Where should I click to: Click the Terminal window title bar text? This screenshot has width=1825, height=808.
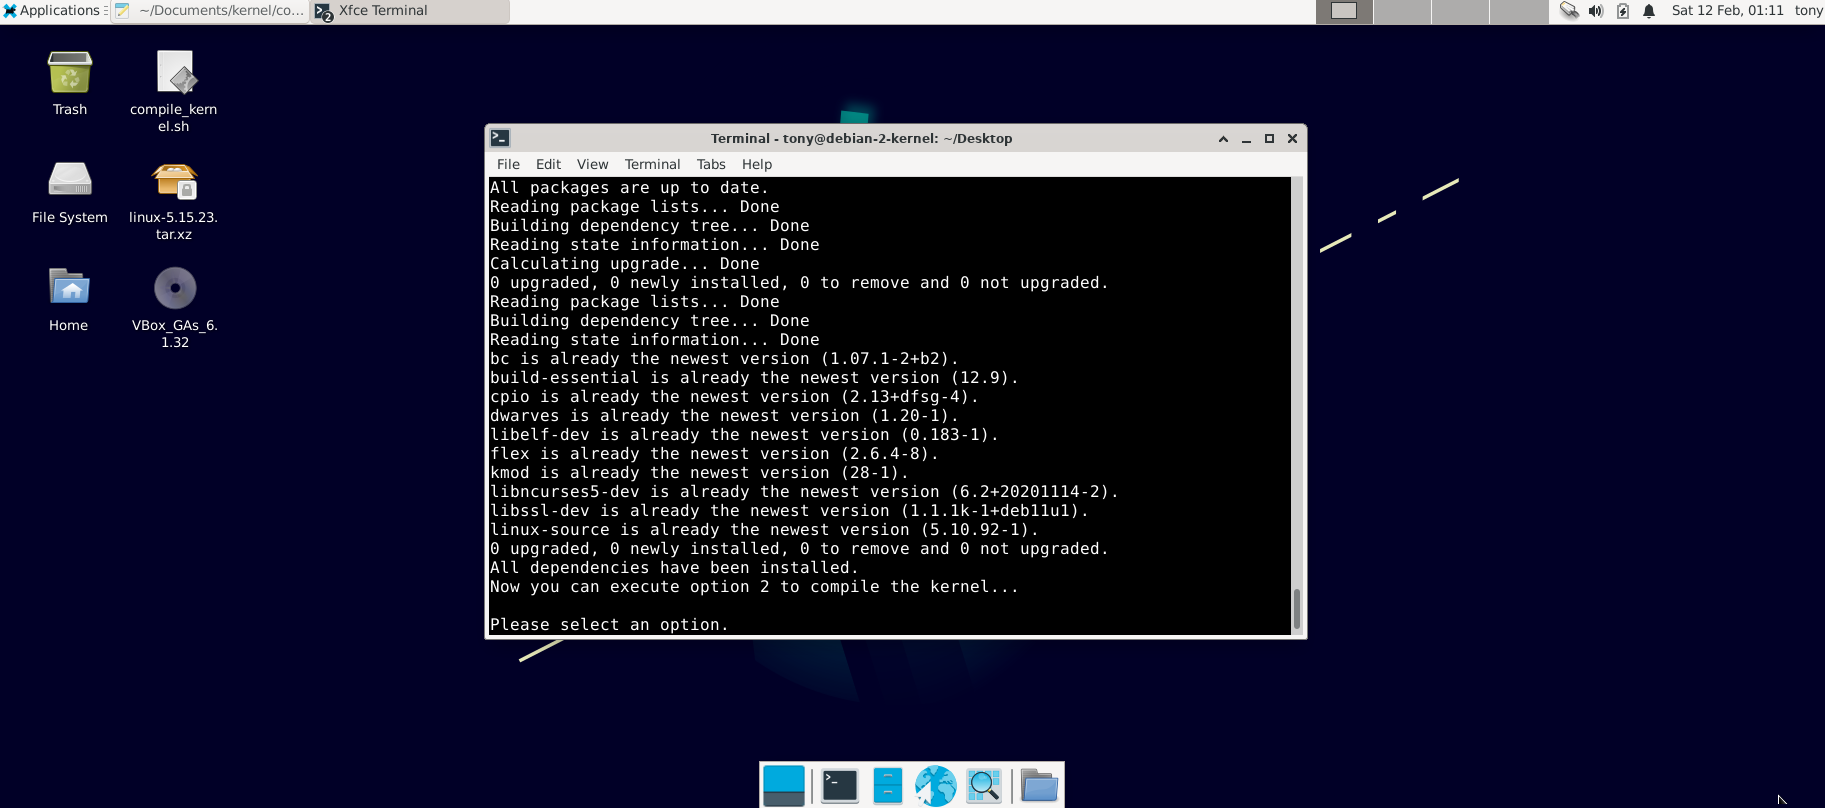pyautogui.click(x=861, y=139)
